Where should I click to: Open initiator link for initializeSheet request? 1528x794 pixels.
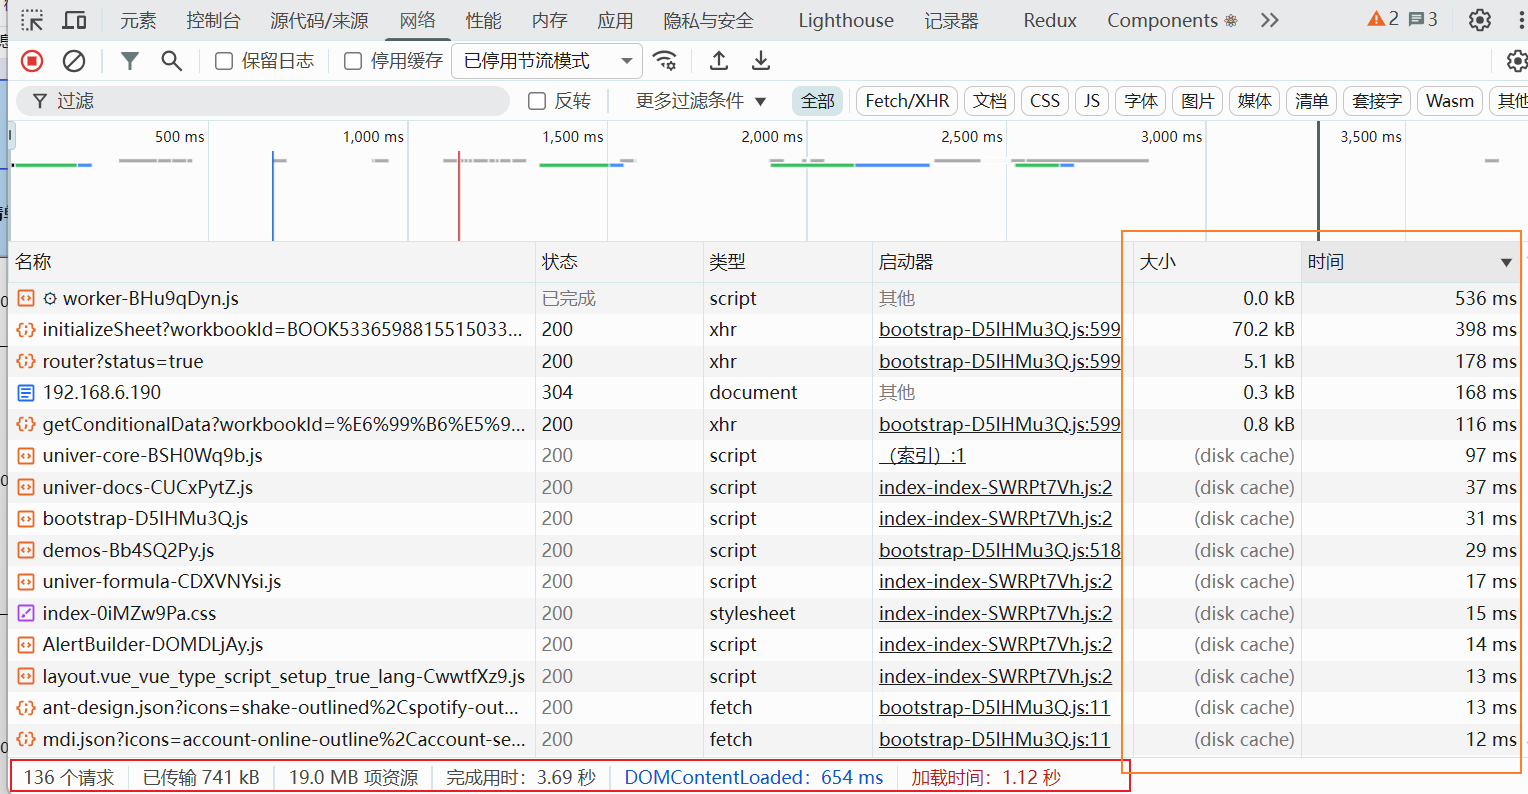click(x=1000, y=330)
